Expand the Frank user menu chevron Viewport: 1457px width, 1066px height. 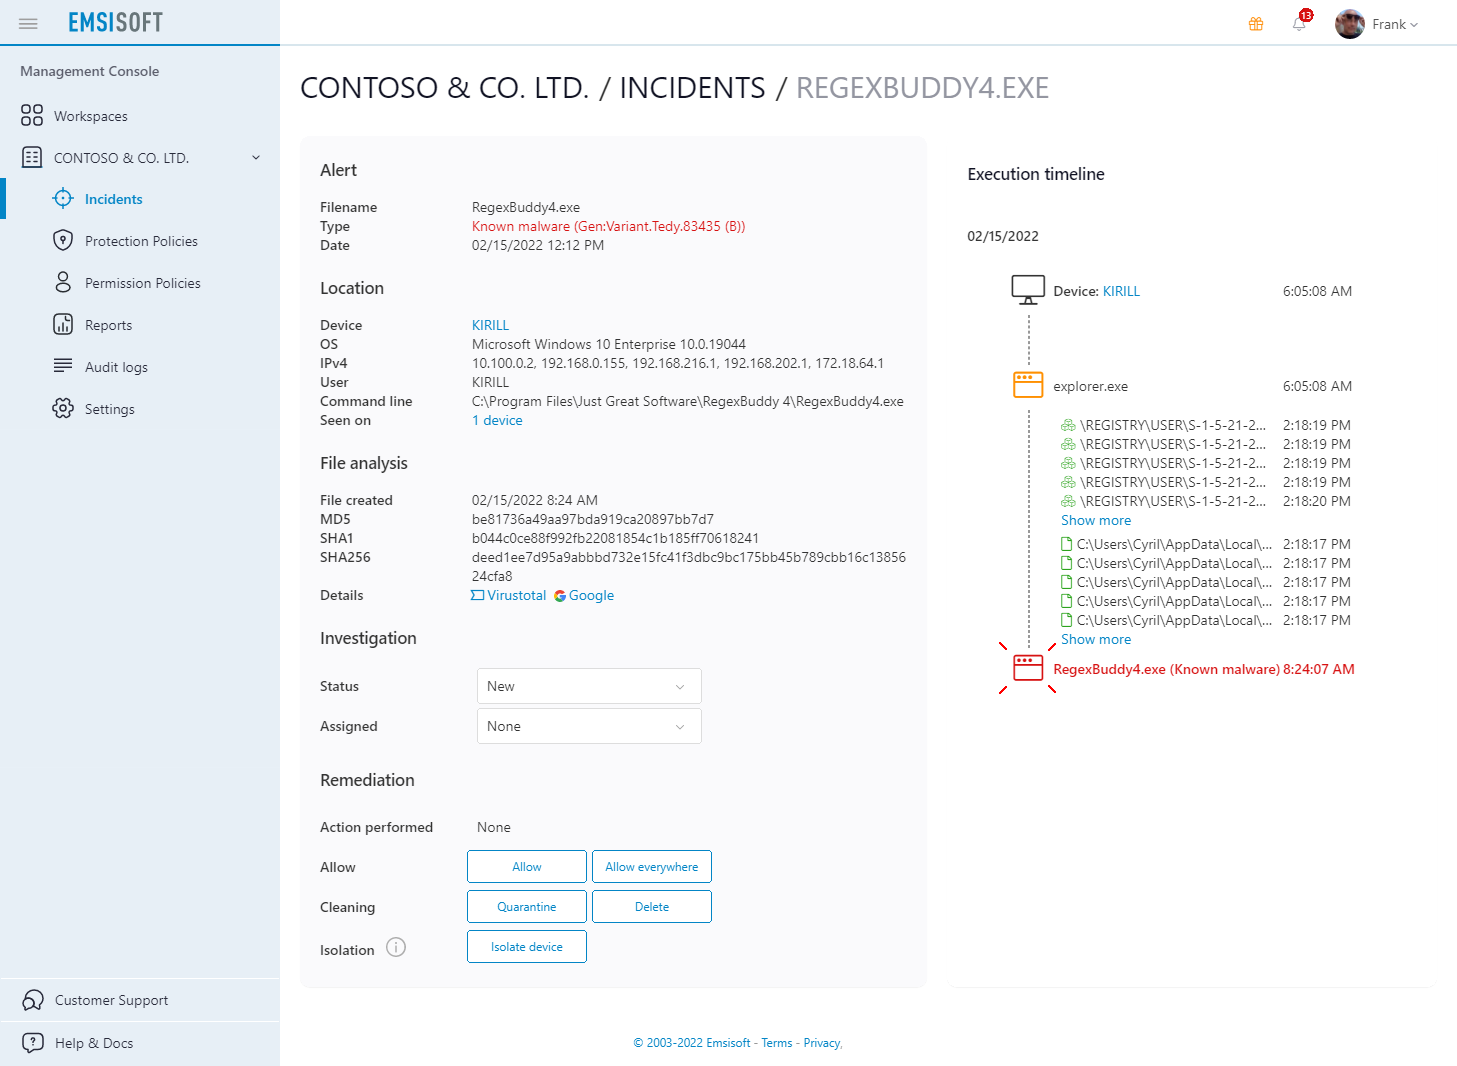[1414, 25]
